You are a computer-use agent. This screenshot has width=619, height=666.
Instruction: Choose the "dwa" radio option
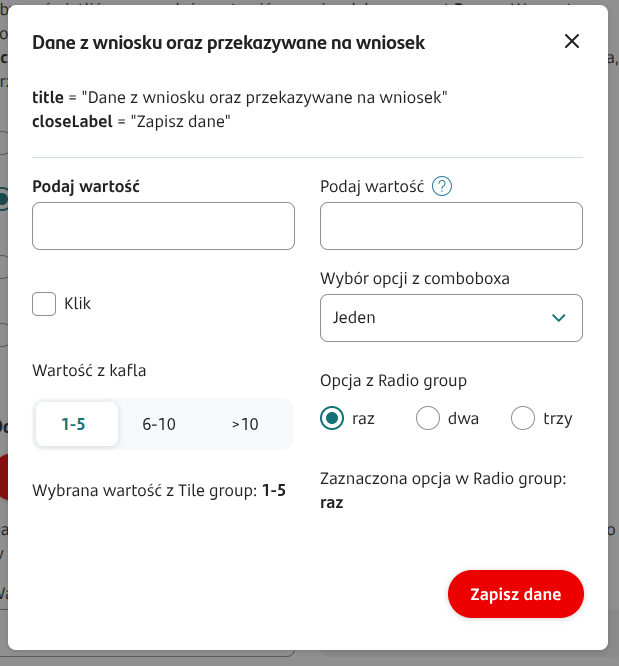[x=428, y=418]
